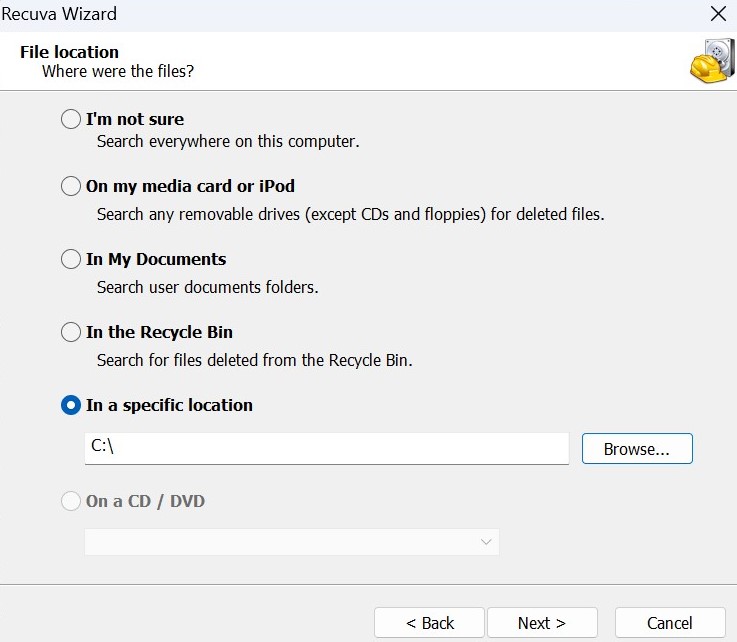Select the "In My Documents" radio button
Screen dimensions: 737x642
pos(71,259)
